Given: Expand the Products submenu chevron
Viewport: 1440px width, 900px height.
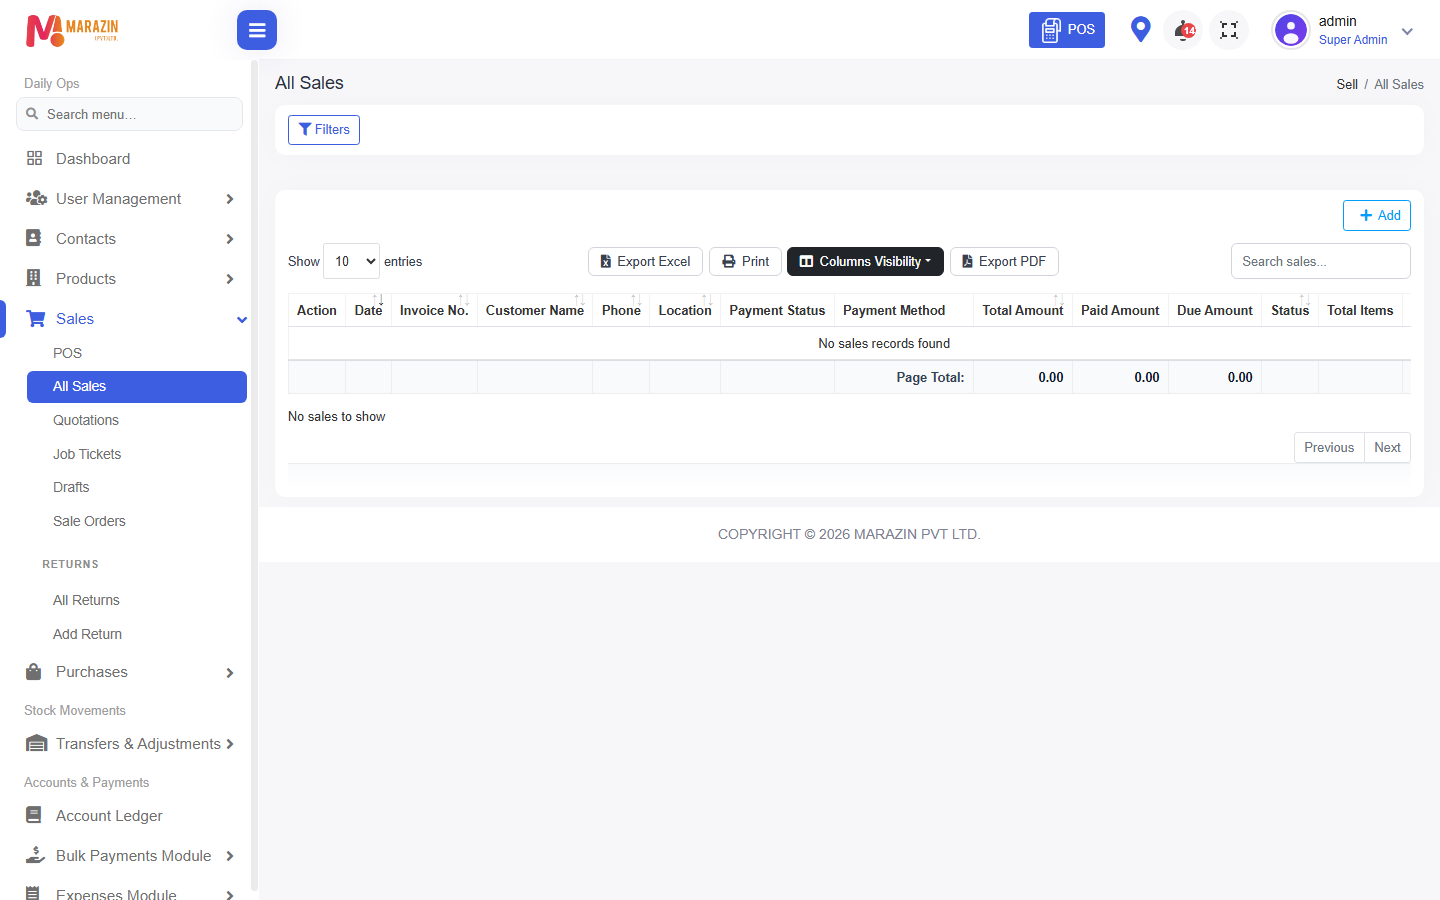Looking at the screenshot, I should pos(230,279).
